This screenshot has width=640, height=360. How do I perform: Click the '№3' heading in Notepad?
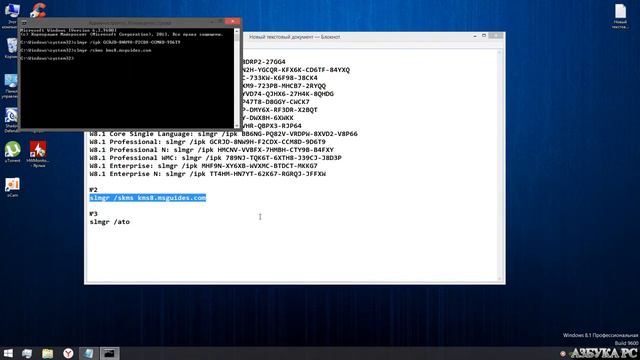(x=93, y=214)
